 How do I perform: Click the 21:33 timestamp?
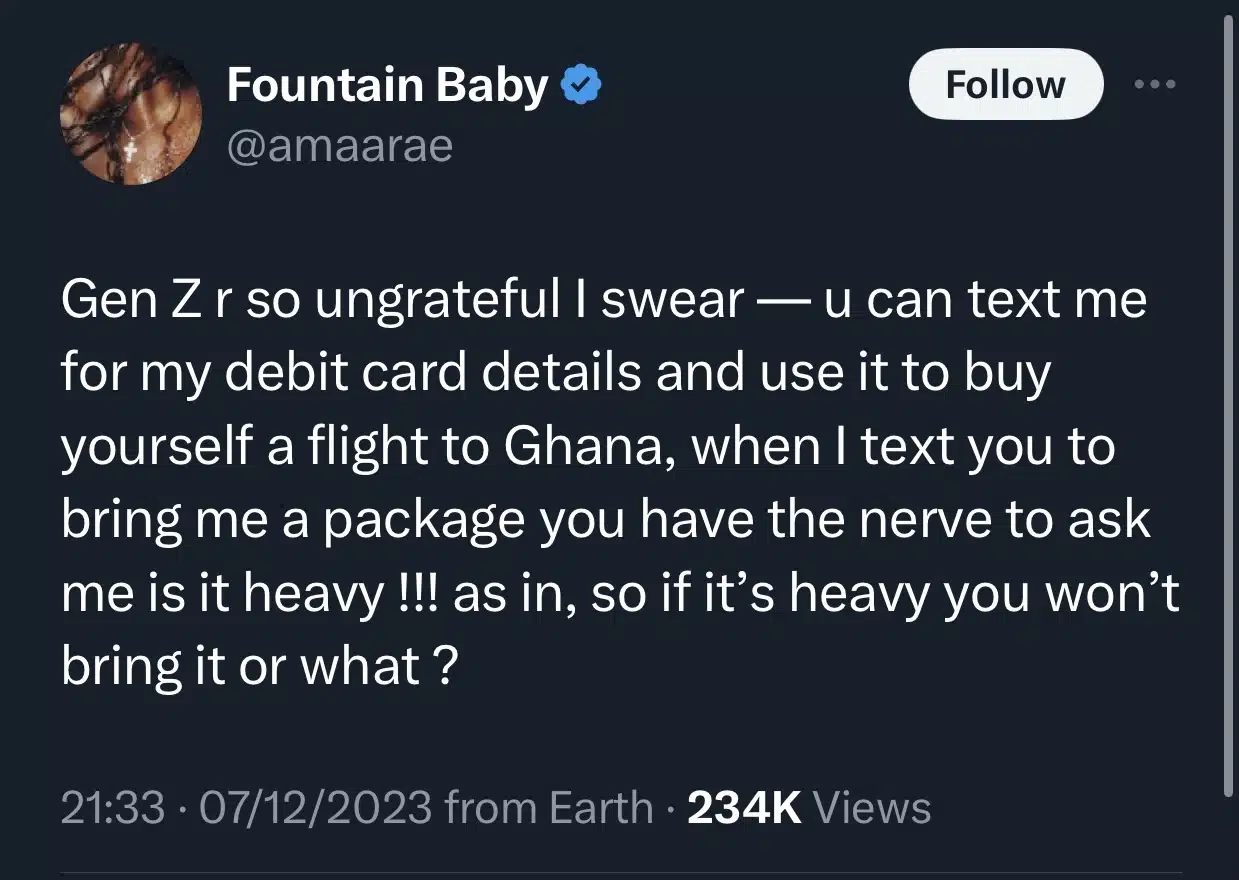click(113, 808)
